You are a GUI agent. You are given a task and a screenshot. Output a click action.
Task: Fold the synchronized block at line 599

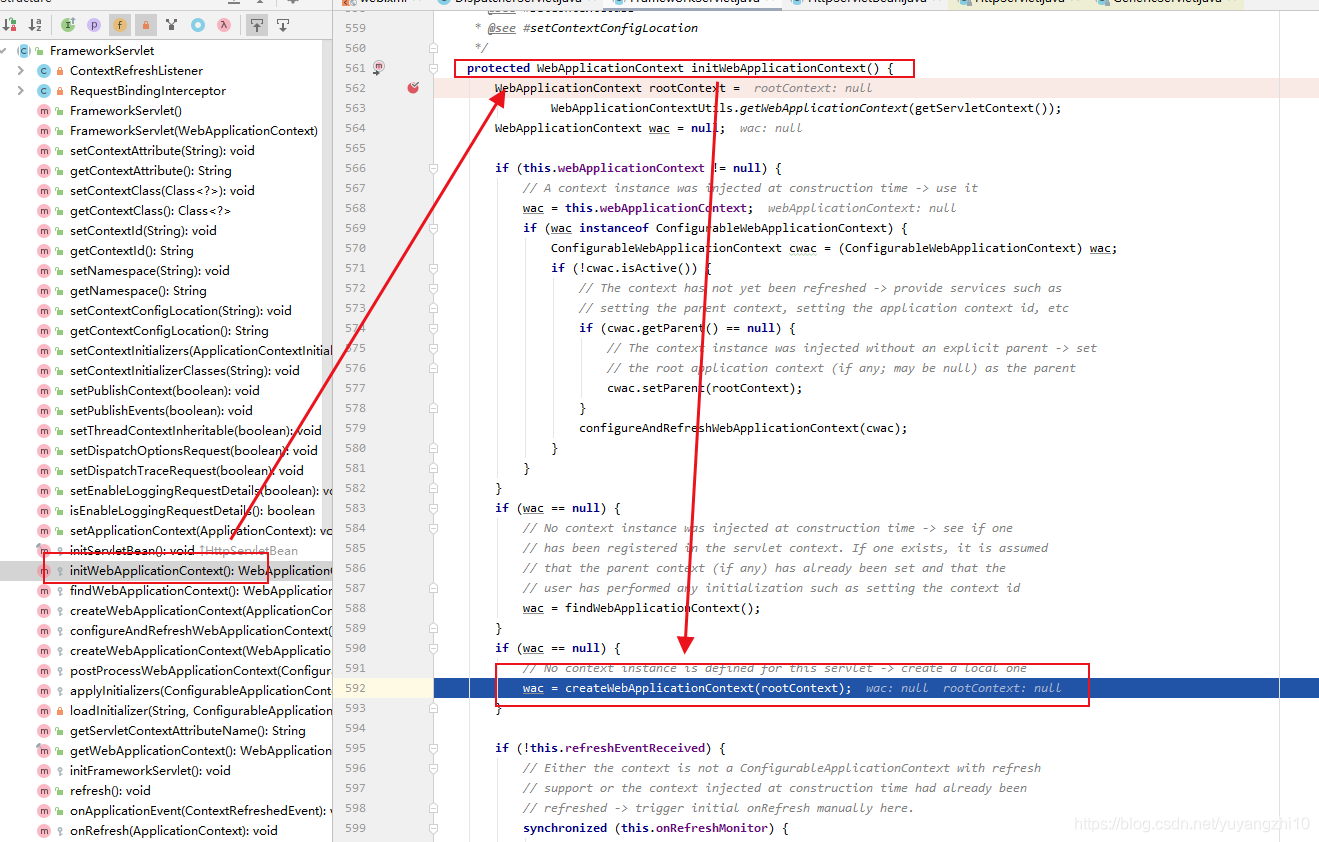433,828
